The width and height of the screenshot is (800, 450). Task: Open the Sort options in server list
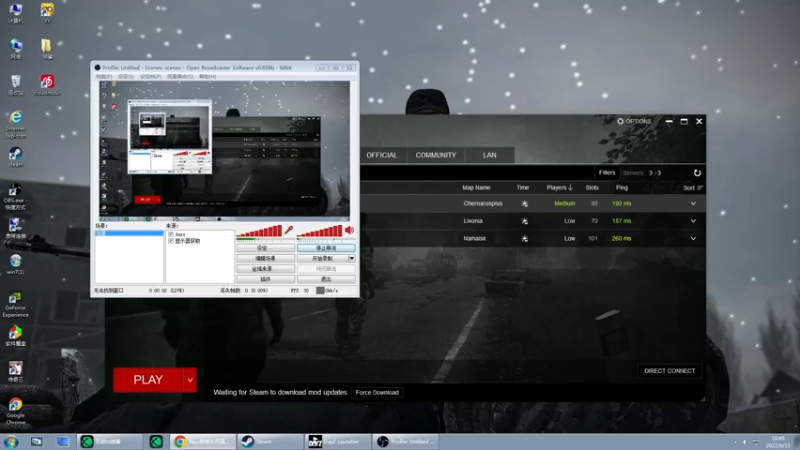click(x=693, y=188)
